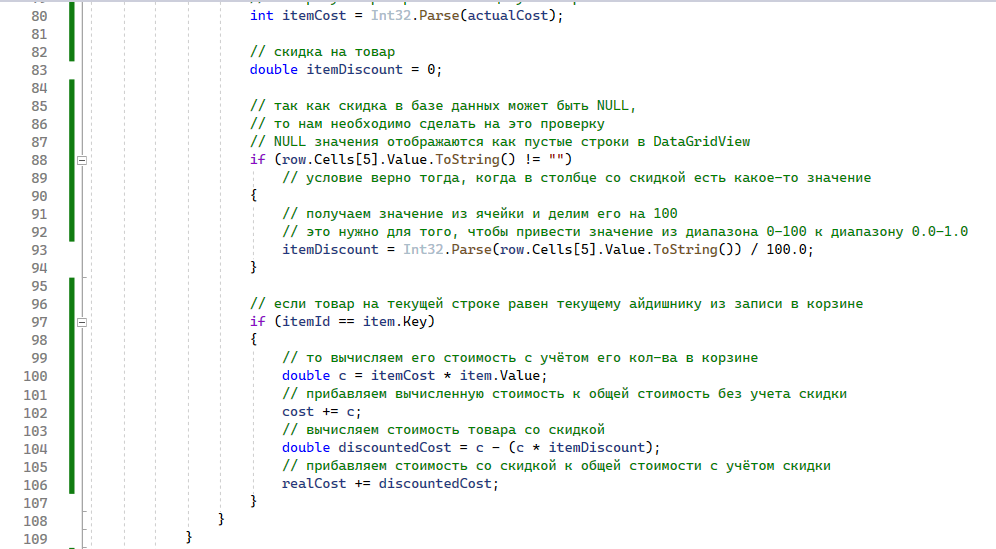Click the comment about NULL in базе данных
Screen dimensions: 996x549
[x=443, y=105]
